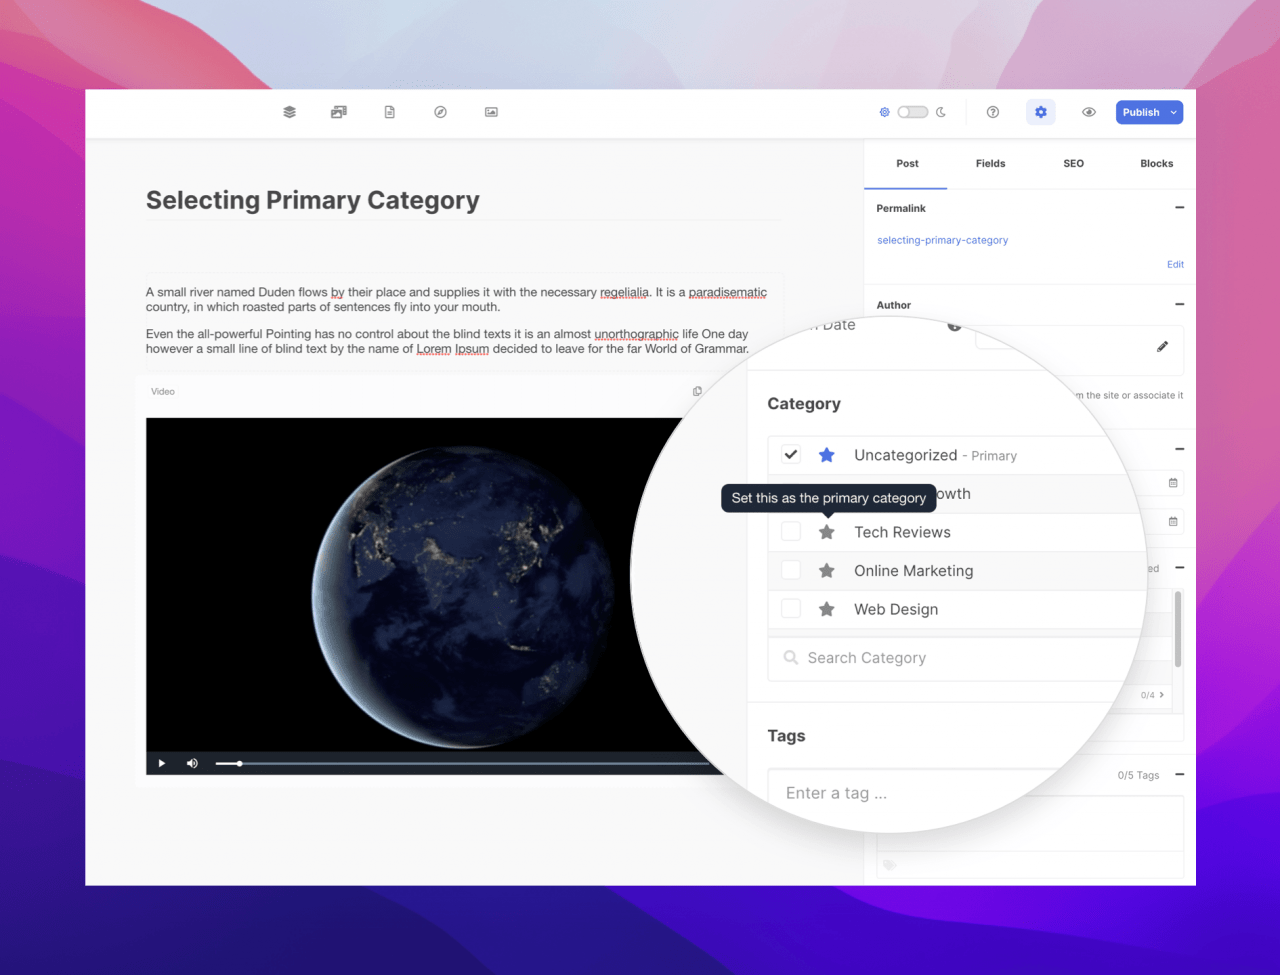Image resolution: width=1280 pixels, height=975 pixels.
Task: Open the media gallery toolbar icon
Action: (x=339, y=112)
